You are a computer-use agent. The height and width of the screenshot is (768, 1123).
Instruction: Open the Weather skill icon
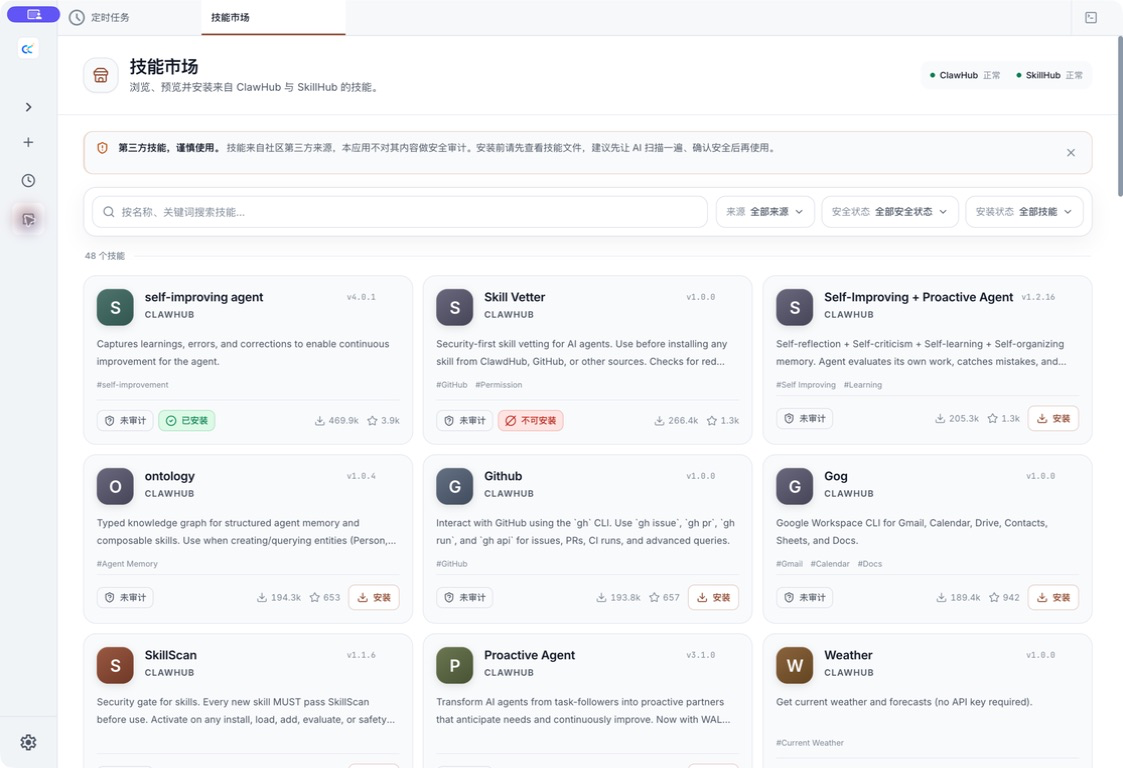[x=795, y=666]
